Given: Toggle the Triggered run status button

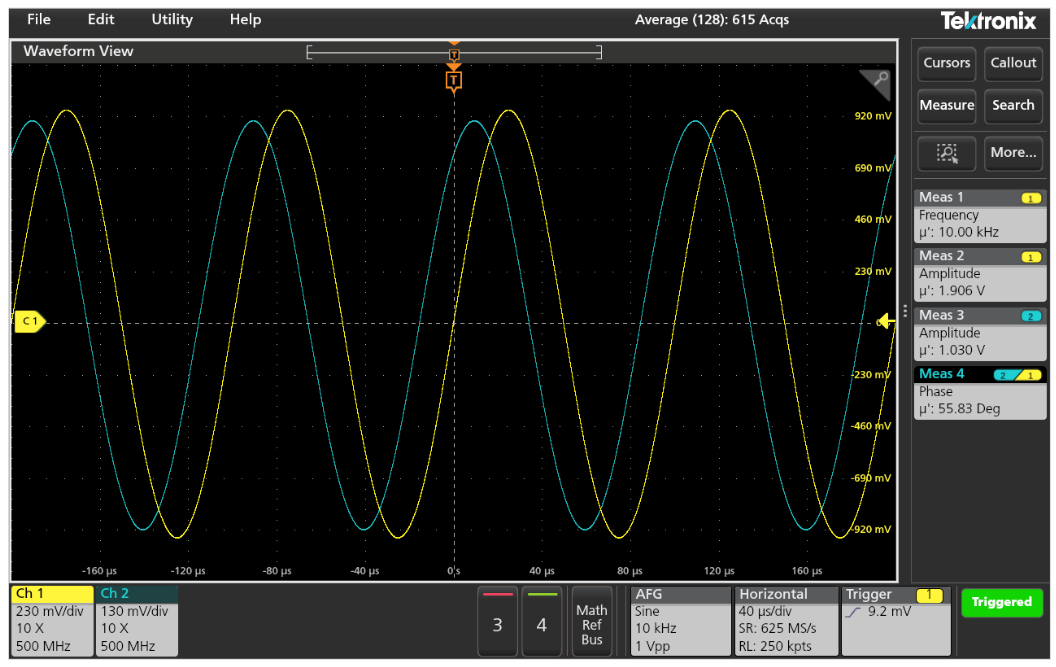Looking at the screenshot, I should [1001, 602].
